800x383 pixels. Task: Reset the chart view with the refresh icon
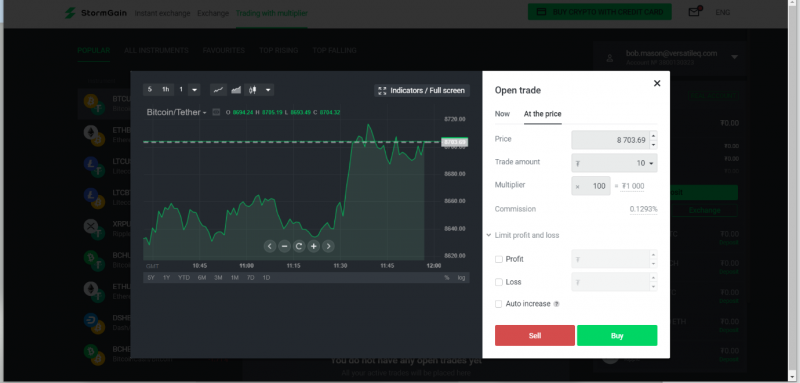(299, 246)
